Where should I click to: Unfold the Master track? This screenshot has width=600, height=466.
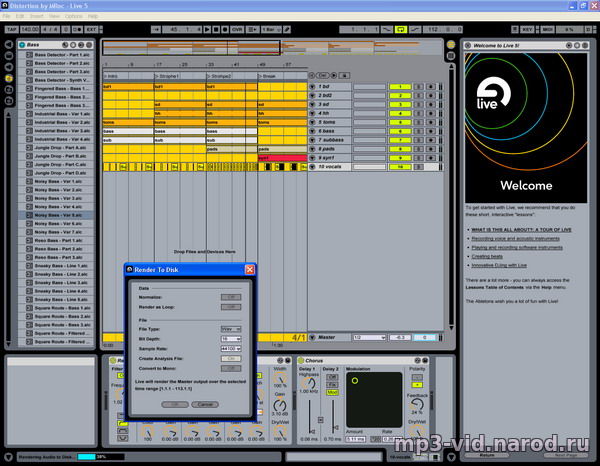[x=312, y=337]
